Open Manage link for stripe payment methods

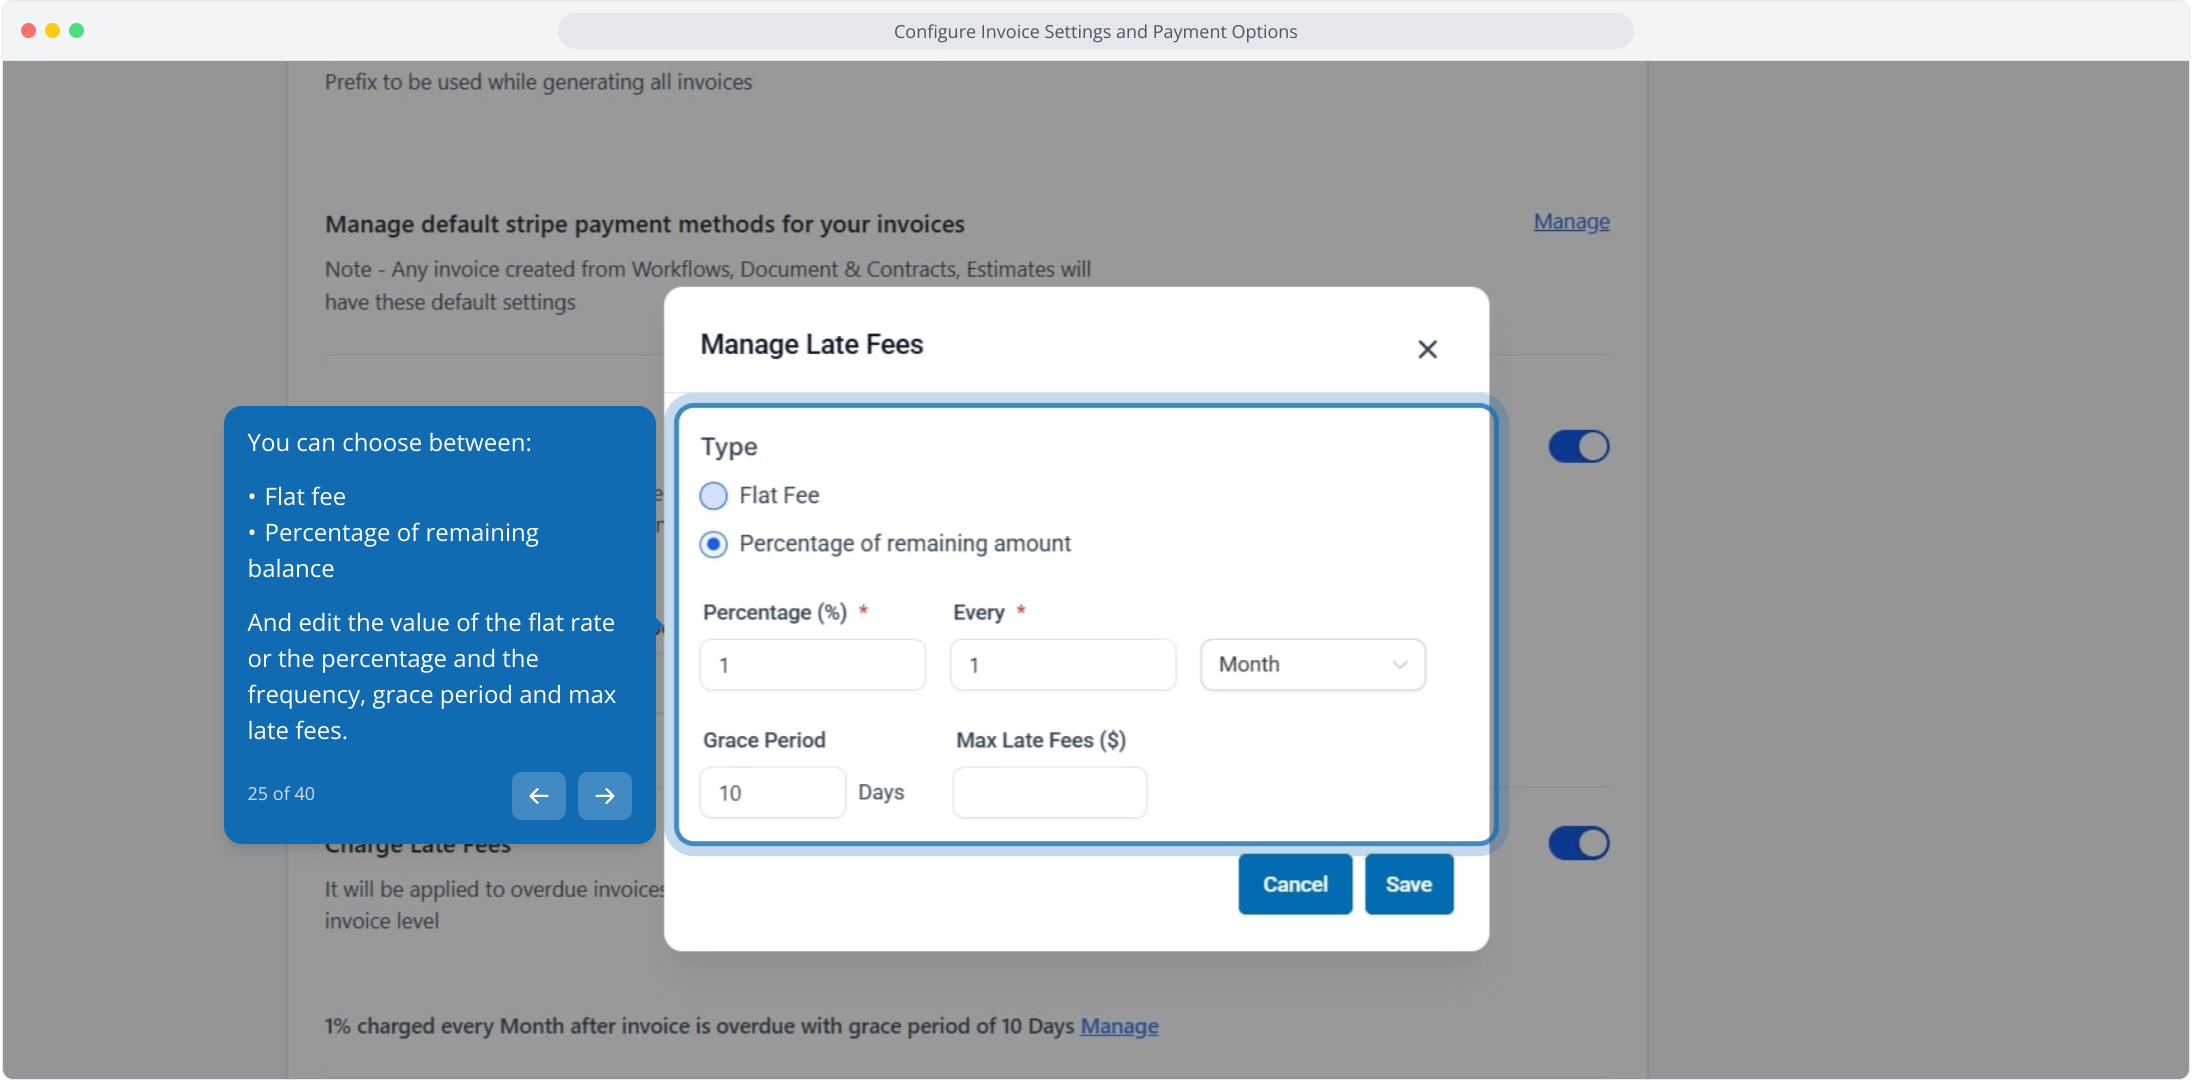click(1571, 222)
